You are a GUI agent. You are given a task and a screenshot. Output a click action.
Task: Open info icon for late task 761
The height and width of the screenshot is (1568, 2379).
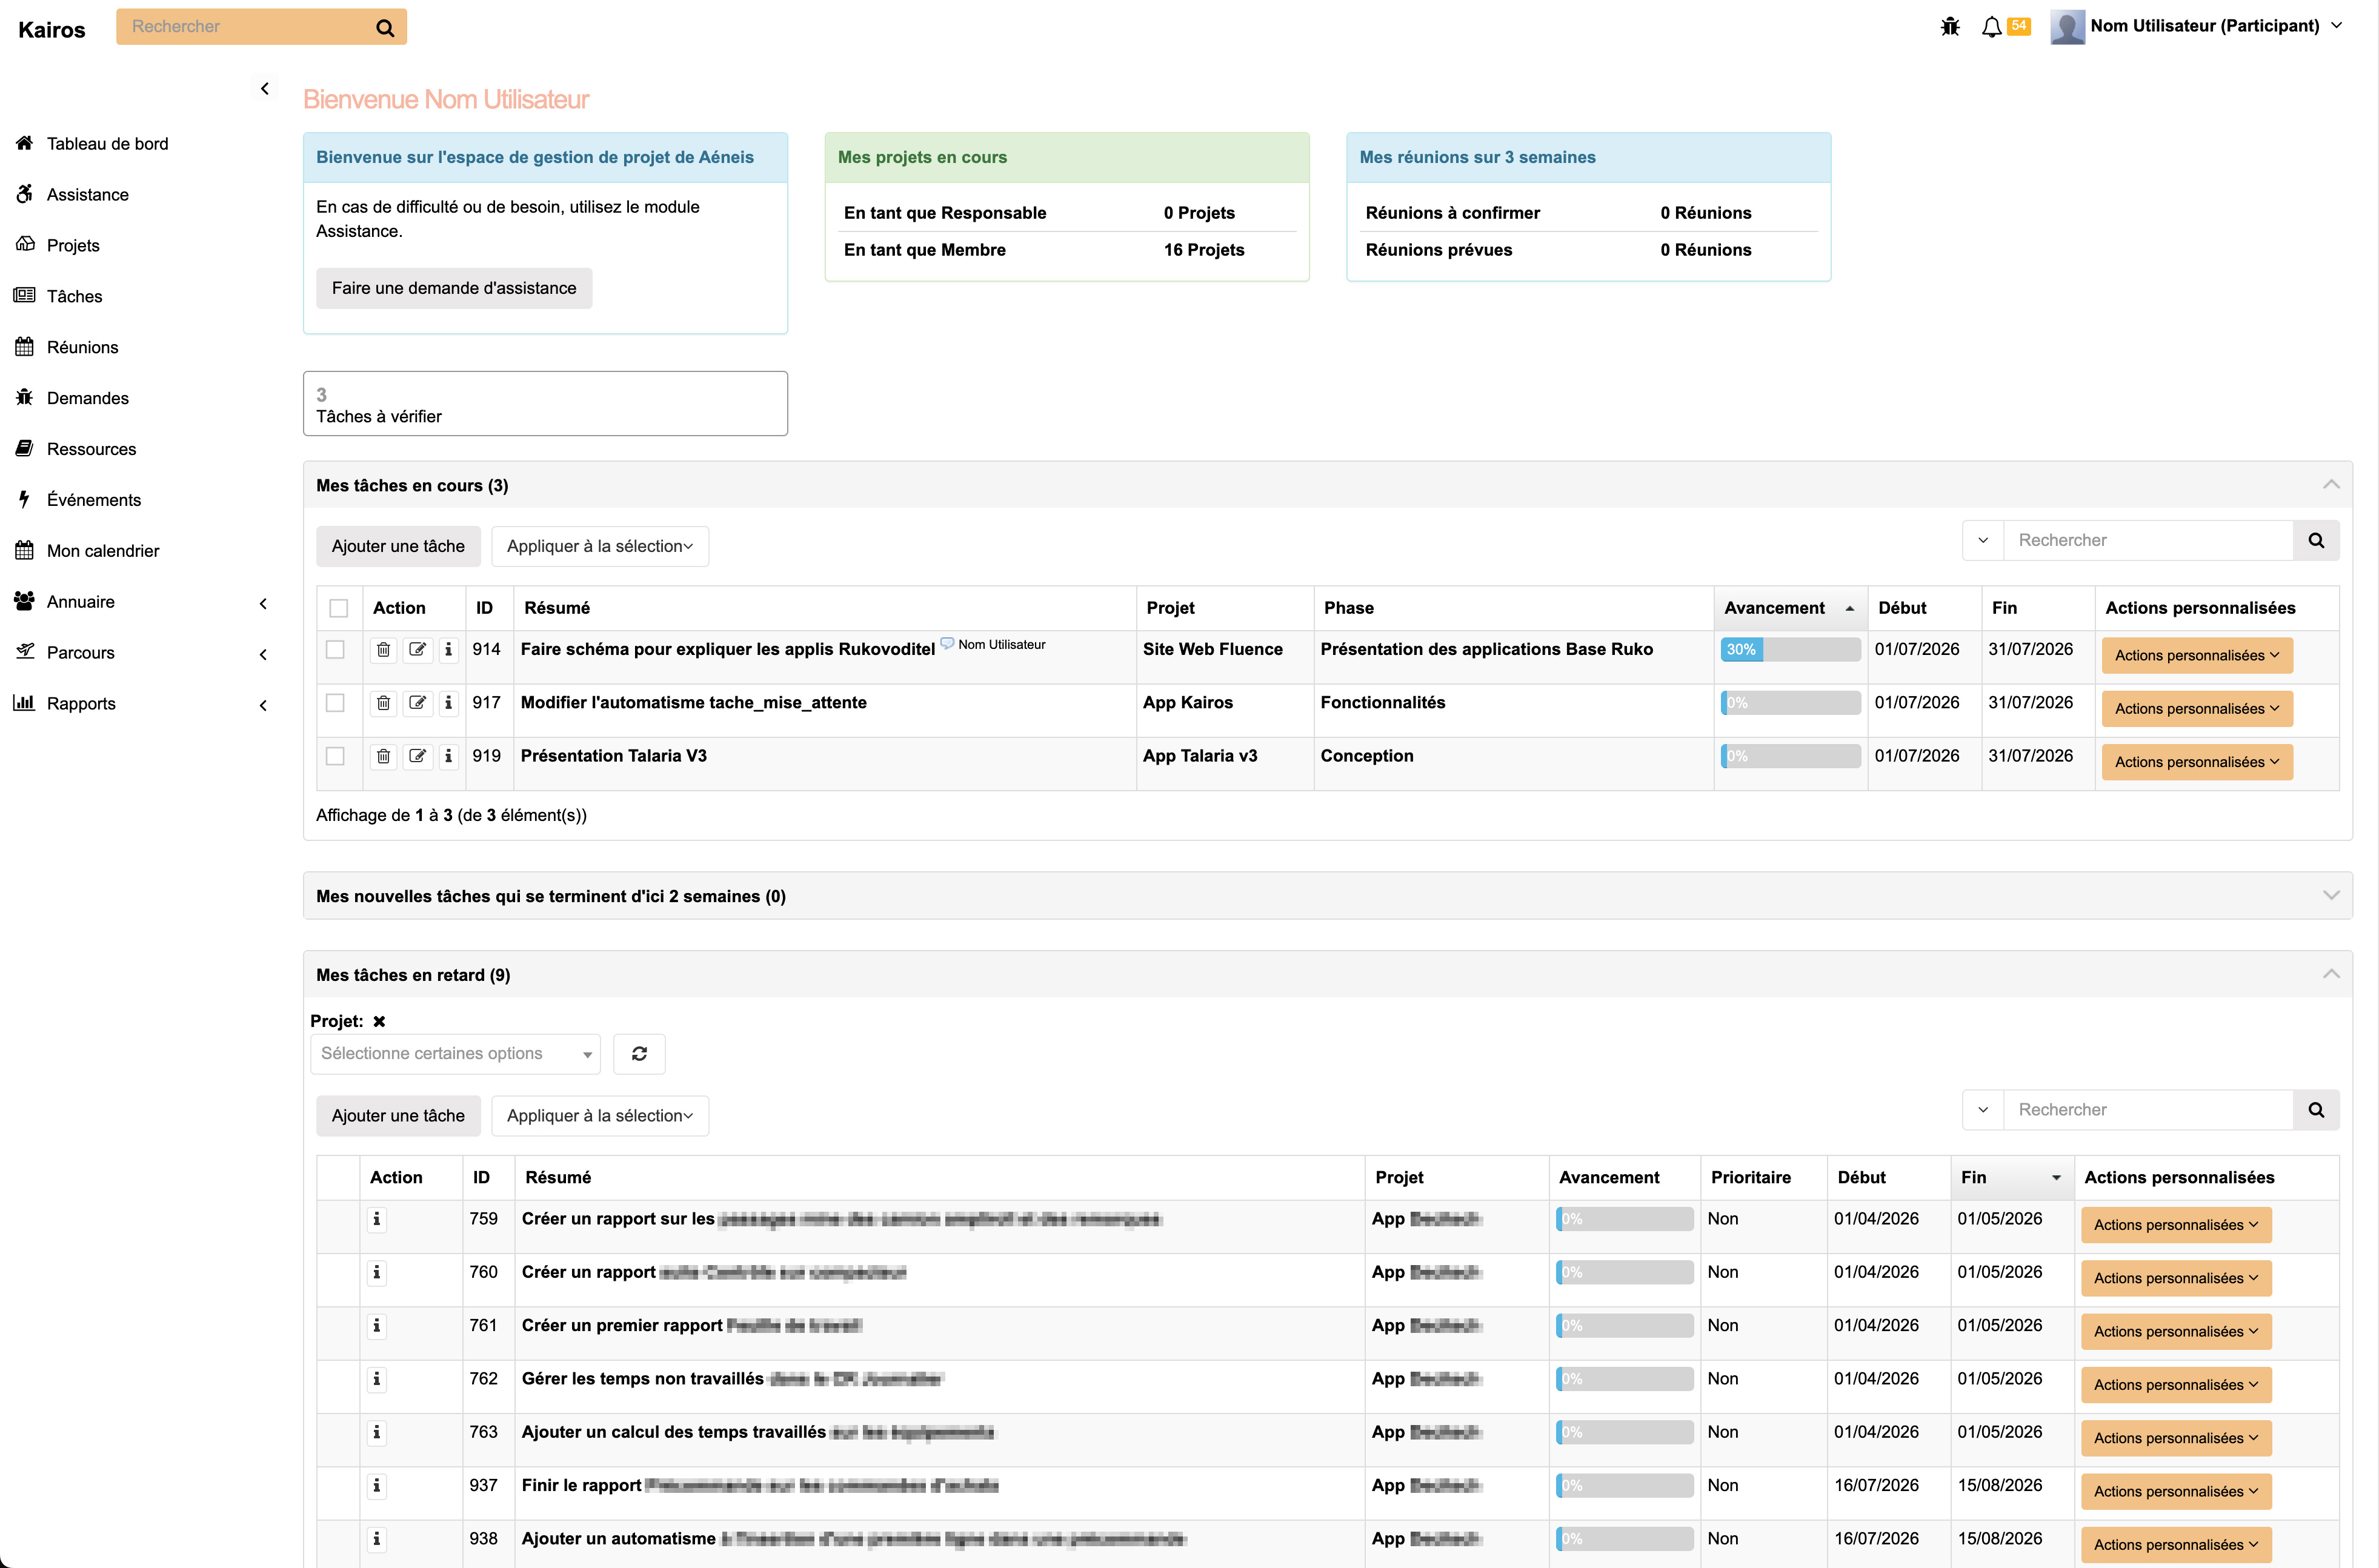(377, 1326)
